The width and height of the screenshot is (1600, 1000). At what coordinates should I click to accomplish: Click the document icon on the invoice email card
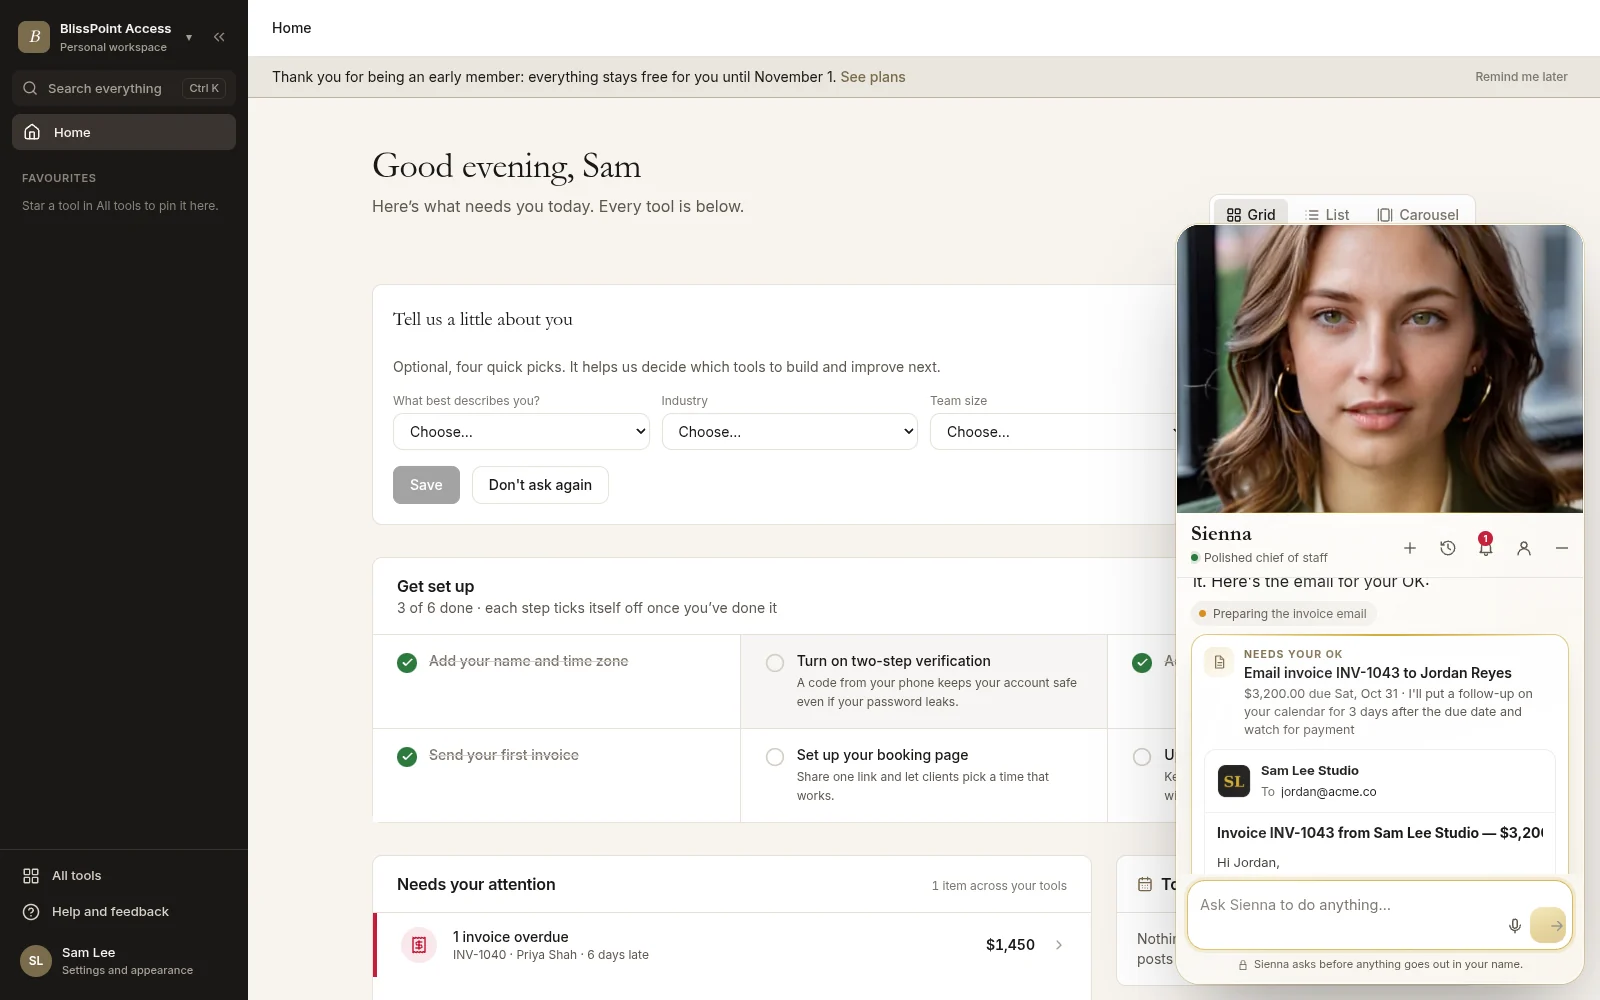[x=1220, y=662]
